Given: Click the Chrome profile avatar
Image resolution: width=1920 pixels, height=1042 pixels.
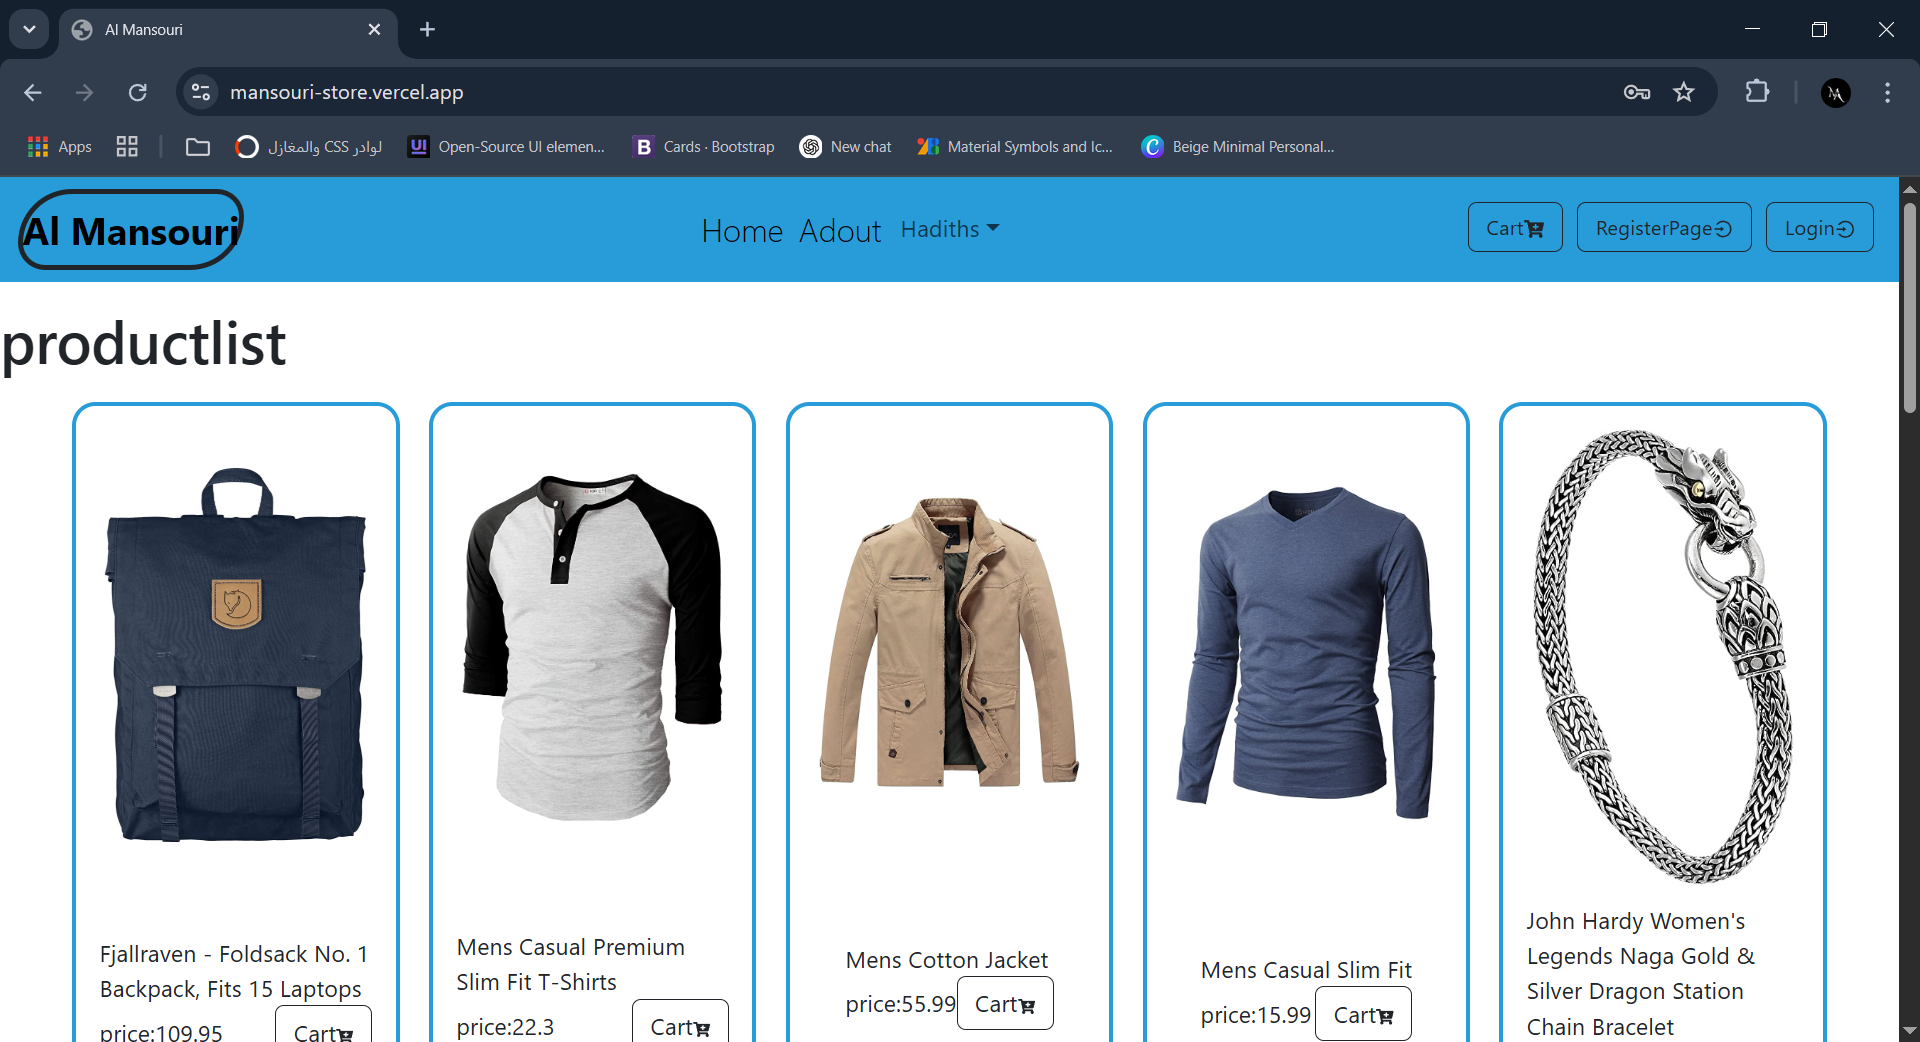Looking at the screenshot, I should 1835,92.
